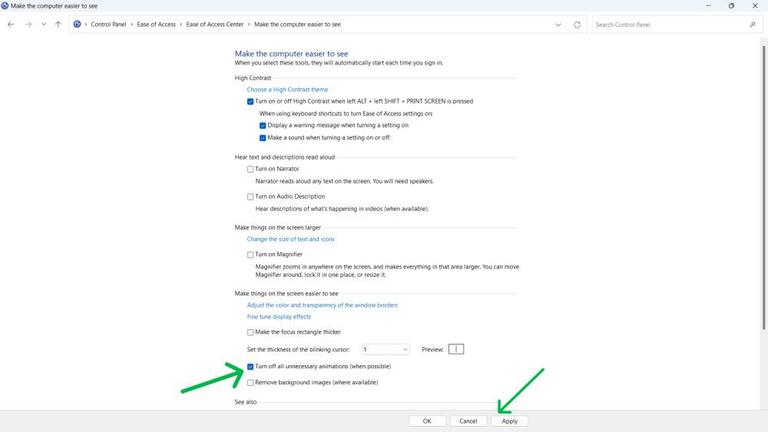The image size is (768, 432).
Task: Open Fine tune display effects link
Action: 279,317
